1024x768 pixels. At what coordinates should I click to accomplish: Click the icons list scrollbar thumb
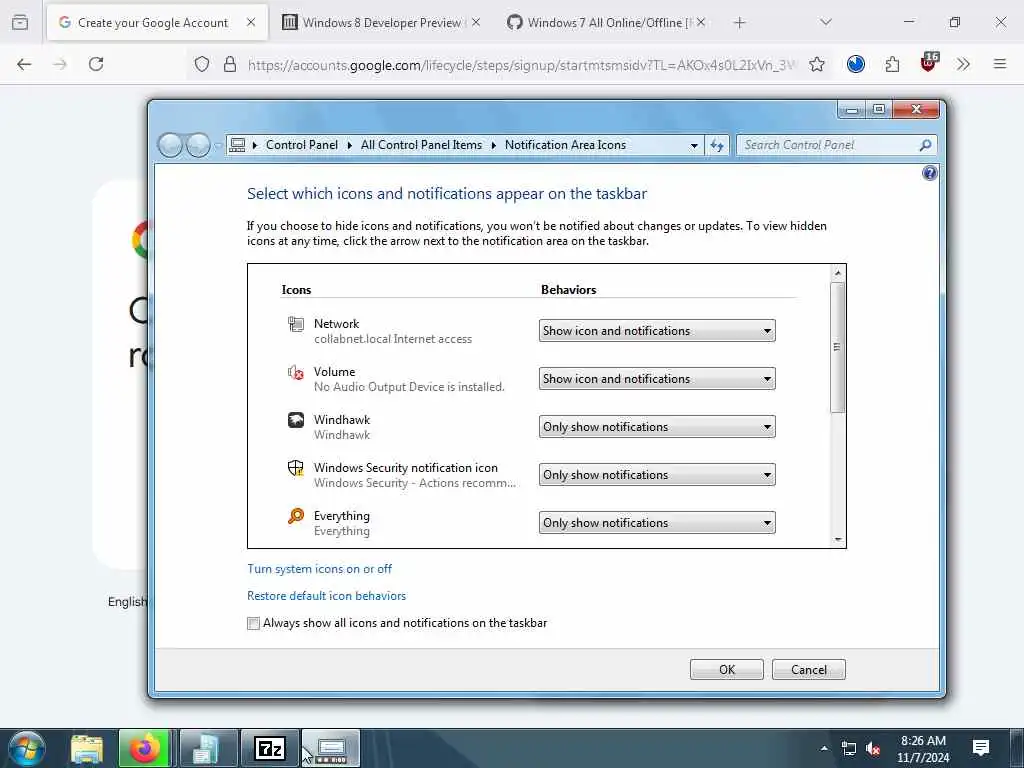(838, 347)
